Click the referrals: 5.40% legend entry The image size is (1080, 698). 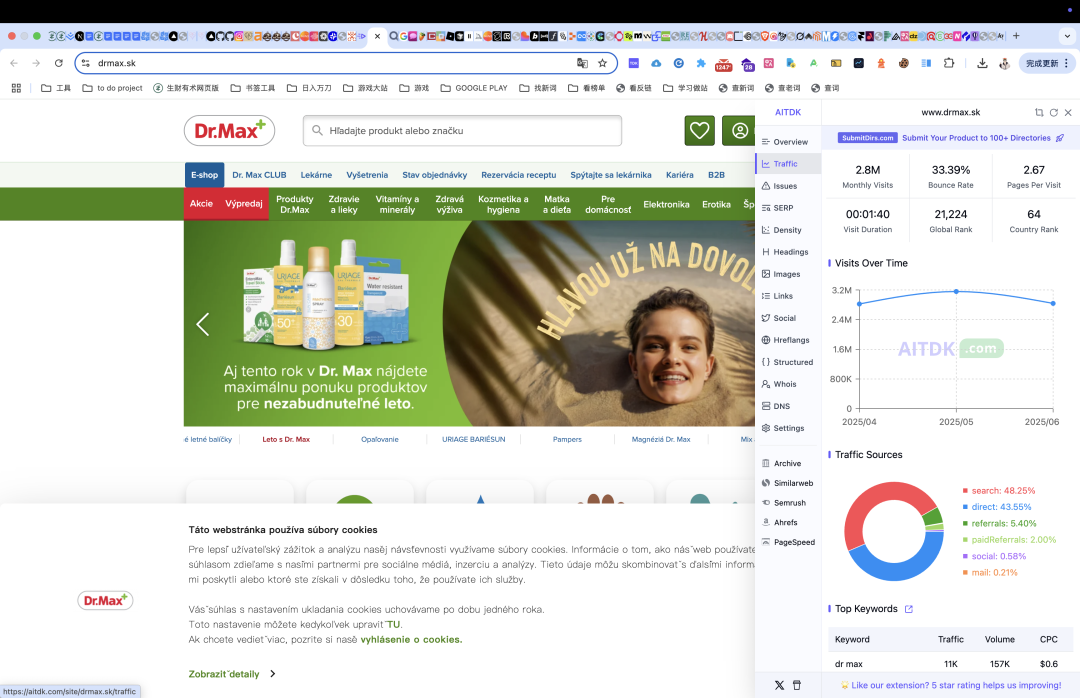(999, 524)
